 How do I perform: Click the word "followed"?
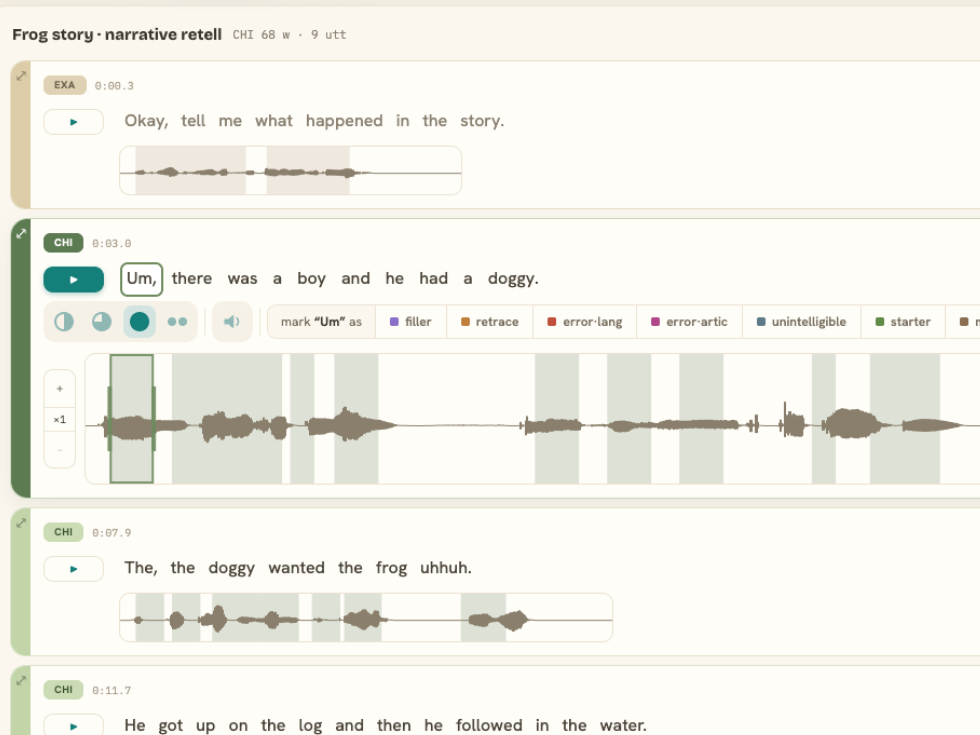click(489, 726)
